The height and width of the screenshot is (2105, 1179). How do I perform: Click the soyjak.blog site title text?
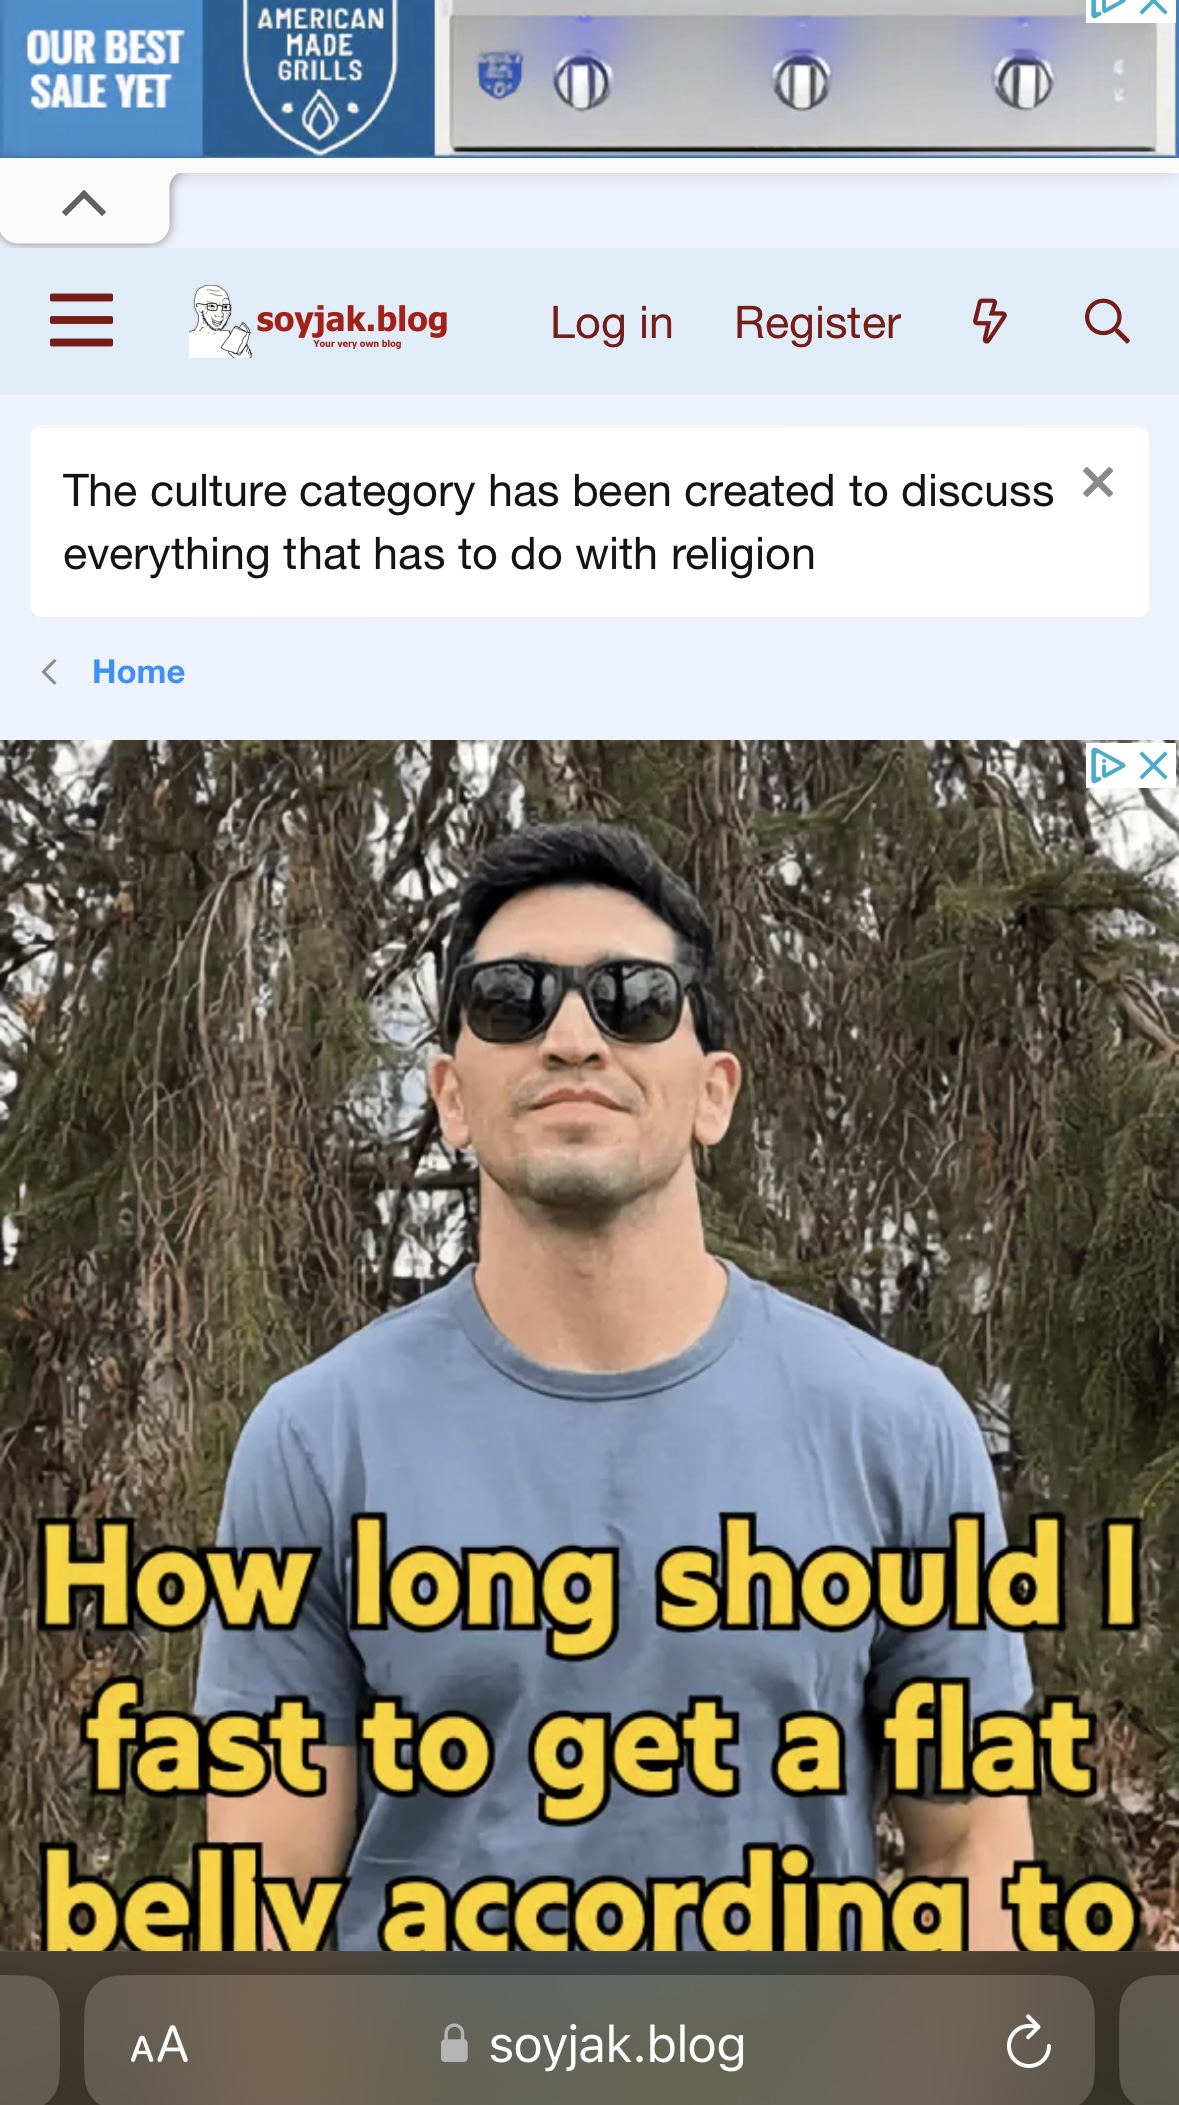(352, 320)
